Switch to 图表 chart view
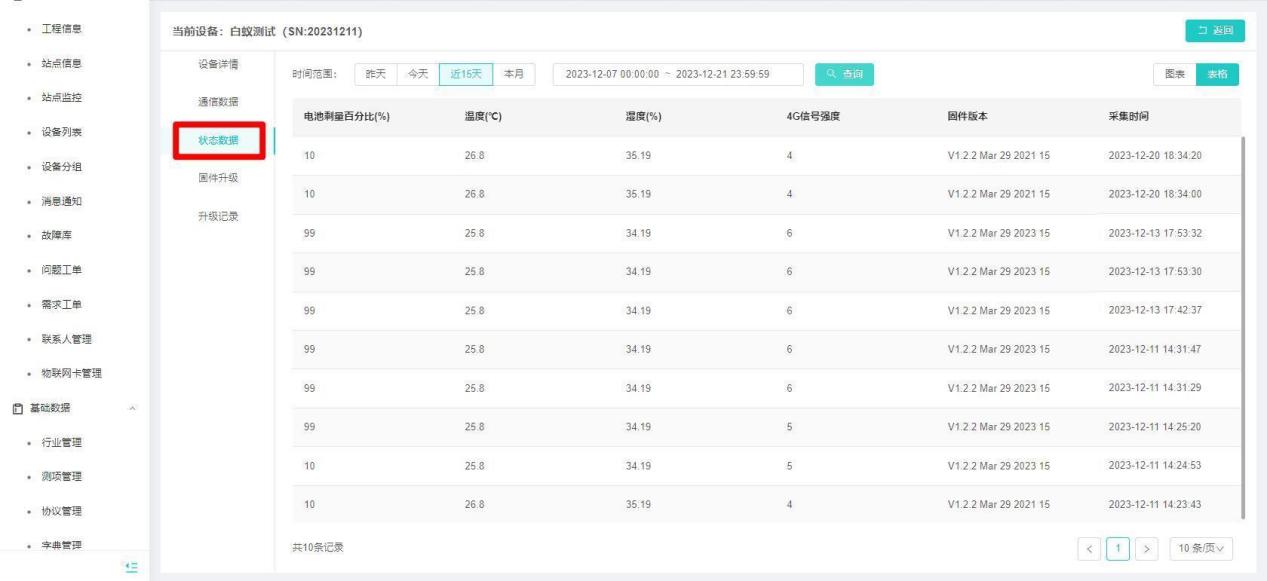Screen dimensions: 1267x581 tap(1175, 74)
